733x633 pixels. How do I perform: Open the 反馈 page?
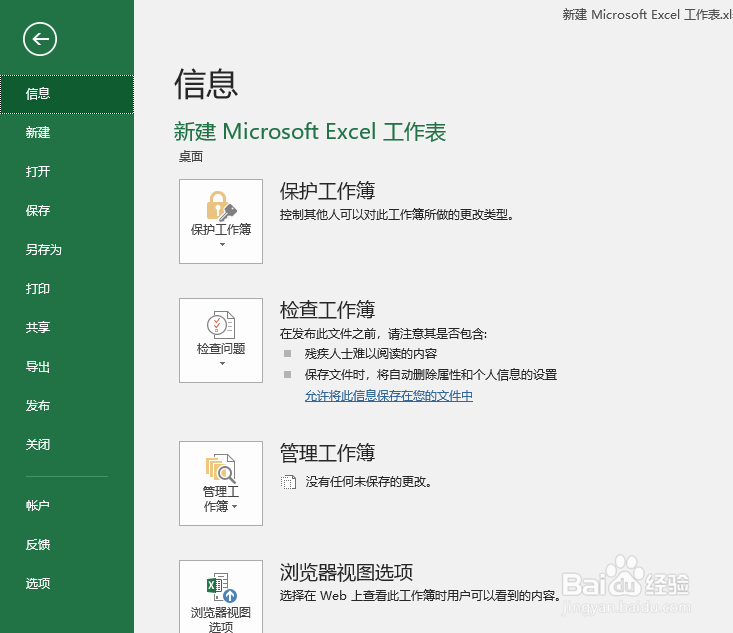[67, 545]
